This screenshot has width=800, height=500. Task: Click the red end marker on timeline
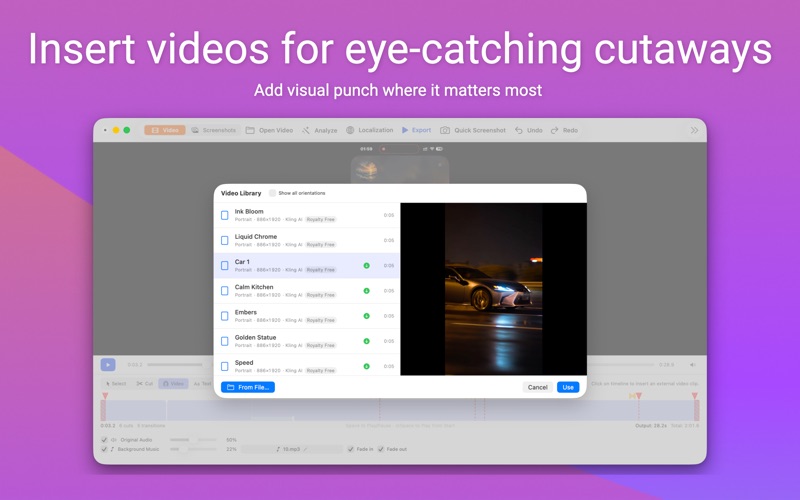pos(694,396)
